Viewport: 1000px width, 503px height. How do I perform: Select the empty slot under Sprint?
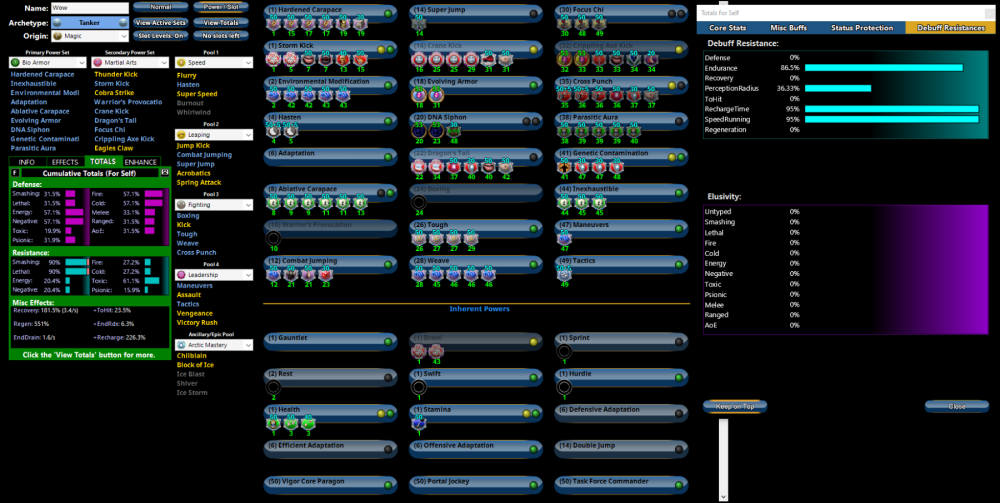(x=564, y=351)
